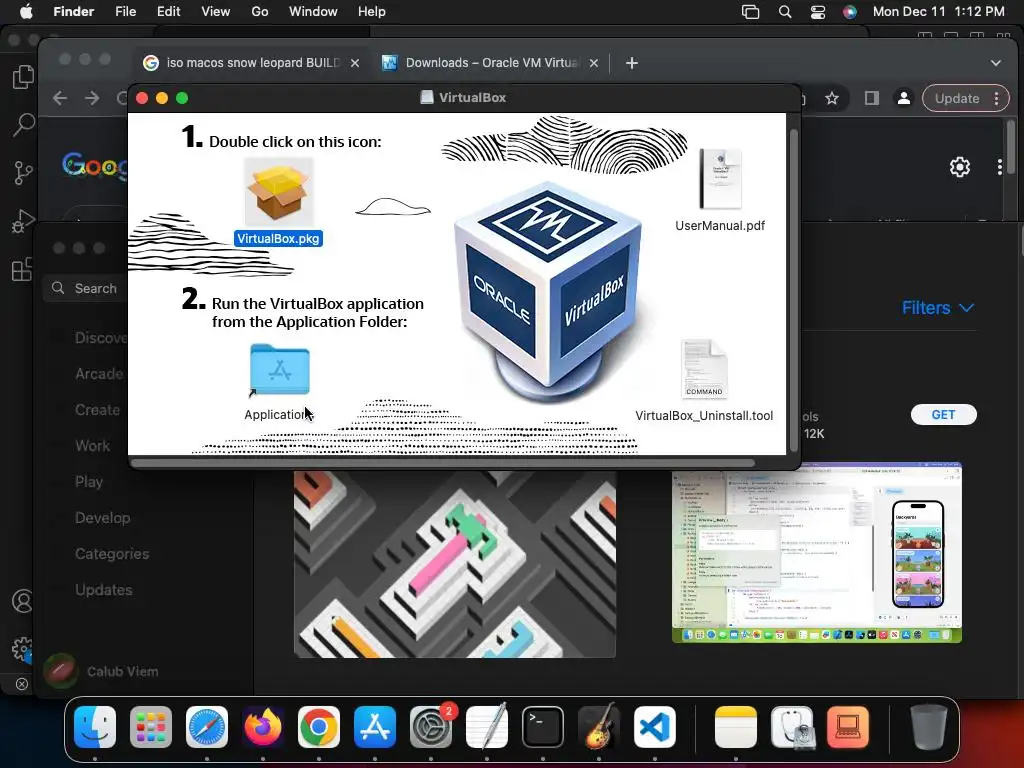Open the Trash in the Dock
The width and height of the screenshot is (1024, 768).
[x=929, y=727]
